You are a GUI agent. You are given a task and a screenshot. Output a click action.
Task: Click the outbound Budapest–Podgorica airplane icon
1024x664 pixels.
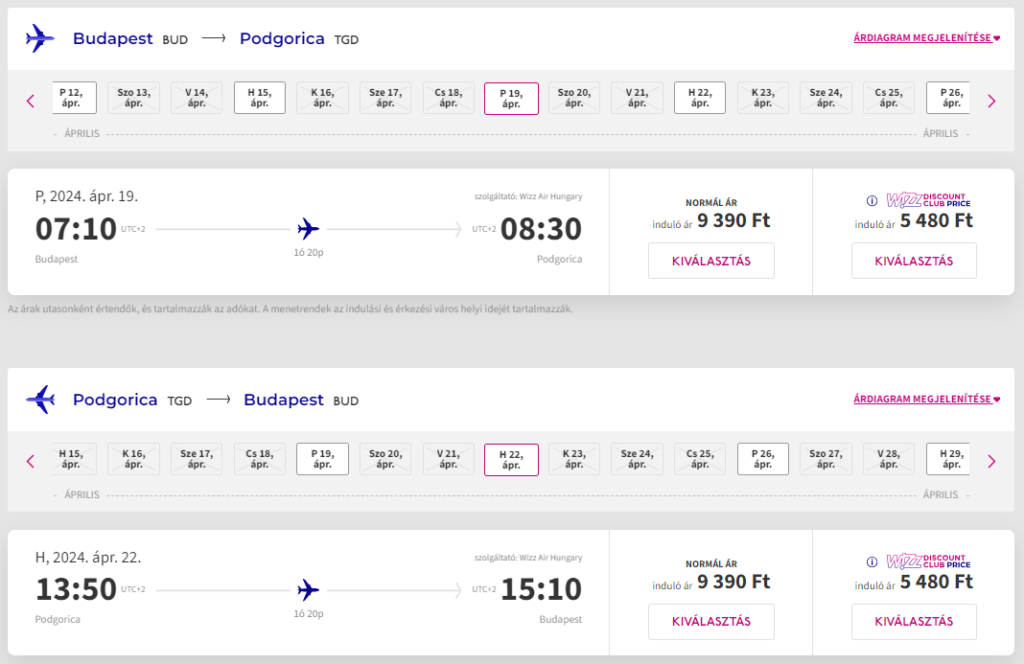coord(40,39)
